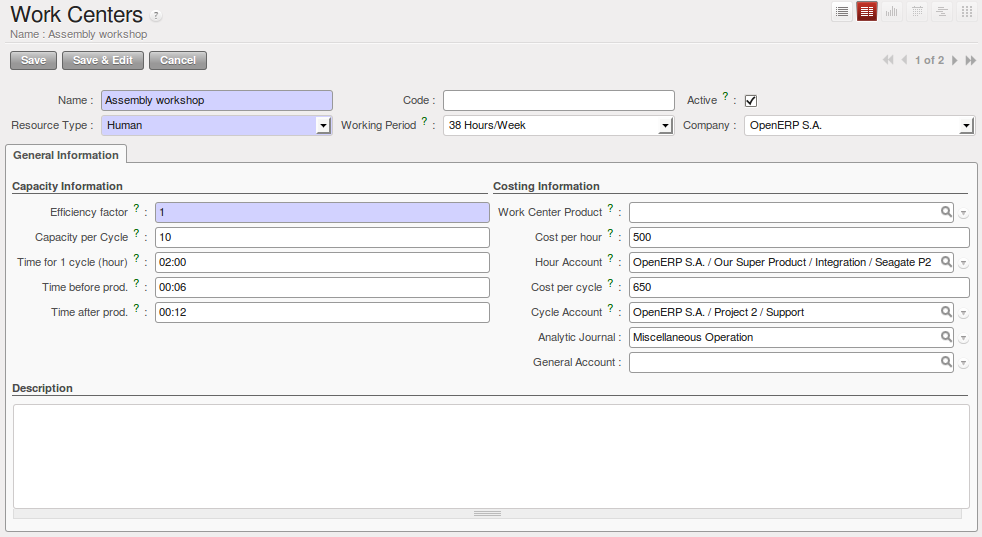The image size is (982, 537).
Task: Go to next record arrow
Action: pyautogui.click(x=954, y=60)
